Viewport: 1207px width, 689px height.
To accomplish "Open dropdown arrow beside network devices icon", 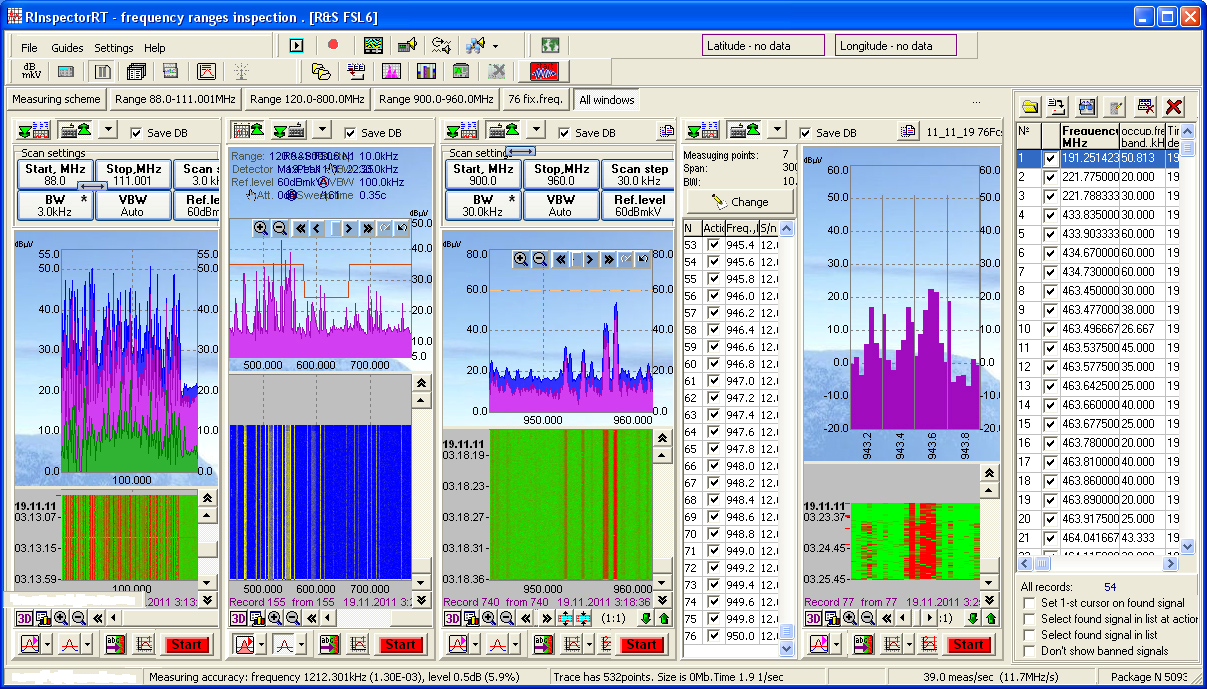I will pos(495,46).
